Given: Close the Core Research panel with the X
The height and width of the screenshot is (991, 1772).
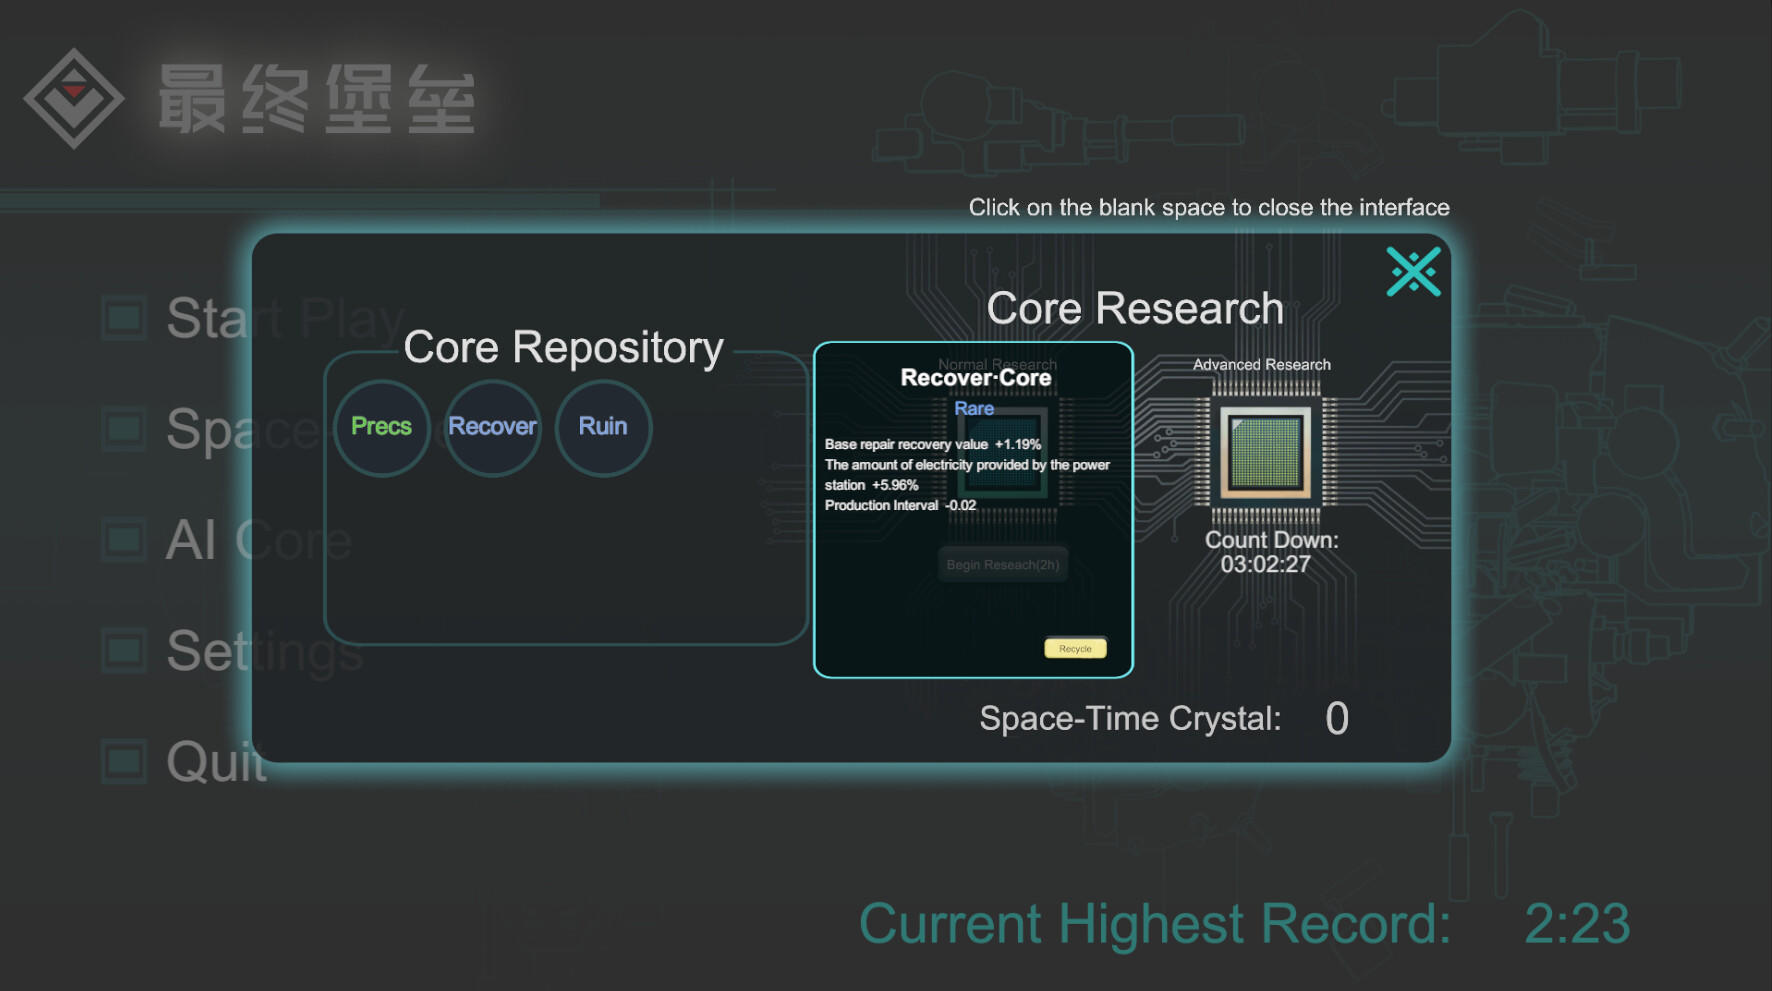Looking at the screenshot, I should coord(1413,272).
